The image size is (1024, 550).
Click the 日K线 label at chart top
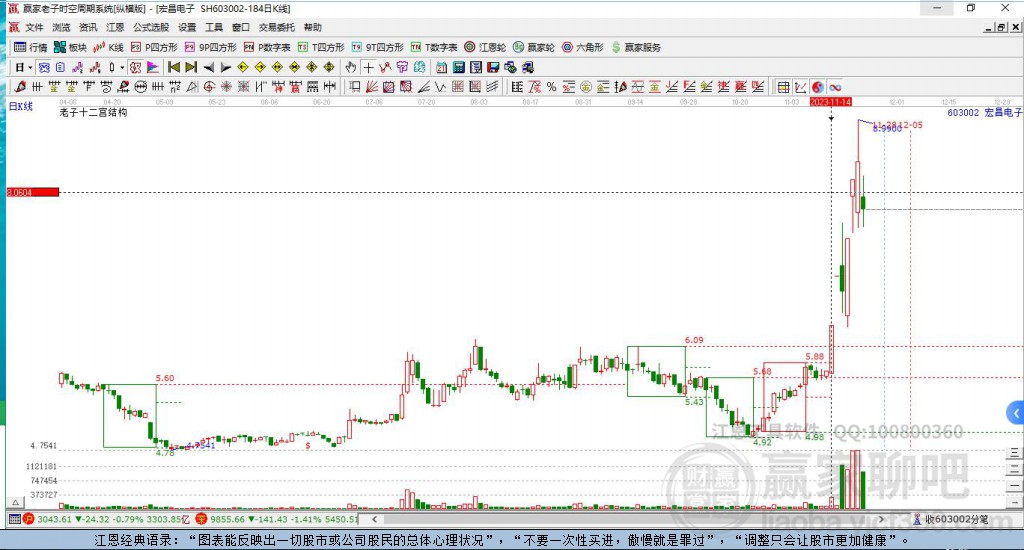tap(20, 106)
